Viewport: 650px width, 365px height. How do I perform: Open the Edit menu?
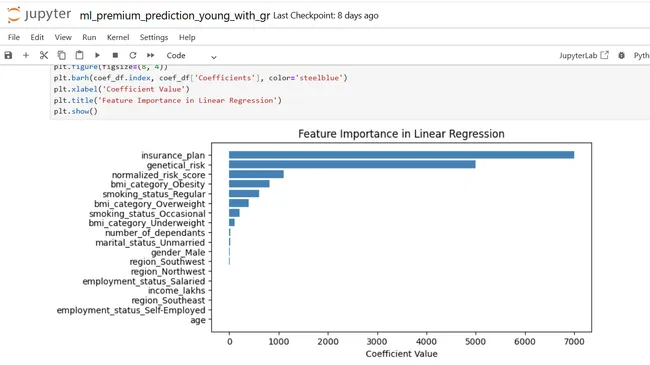(x=37, y=37)
